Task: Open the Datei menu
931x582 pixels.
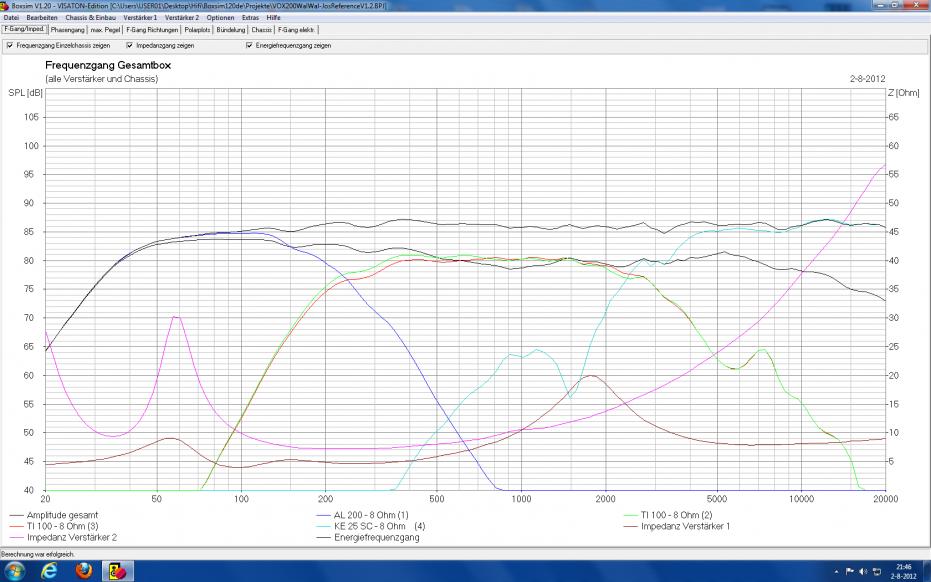Action: (11, 18)
